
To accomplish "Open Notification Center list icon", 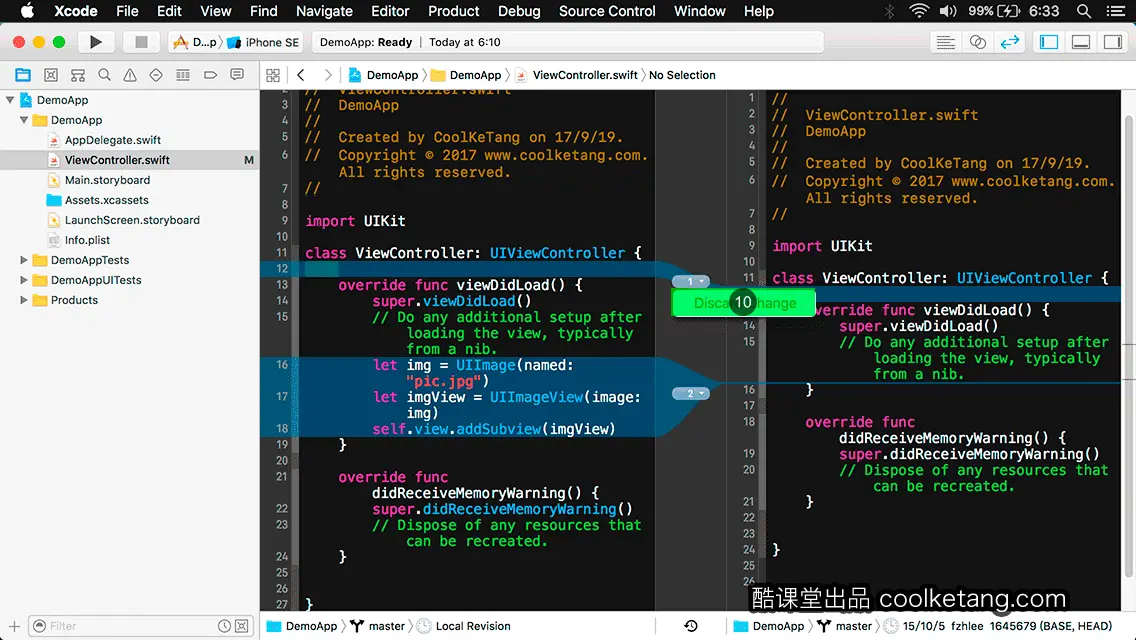I will (x=1116, y=11).
